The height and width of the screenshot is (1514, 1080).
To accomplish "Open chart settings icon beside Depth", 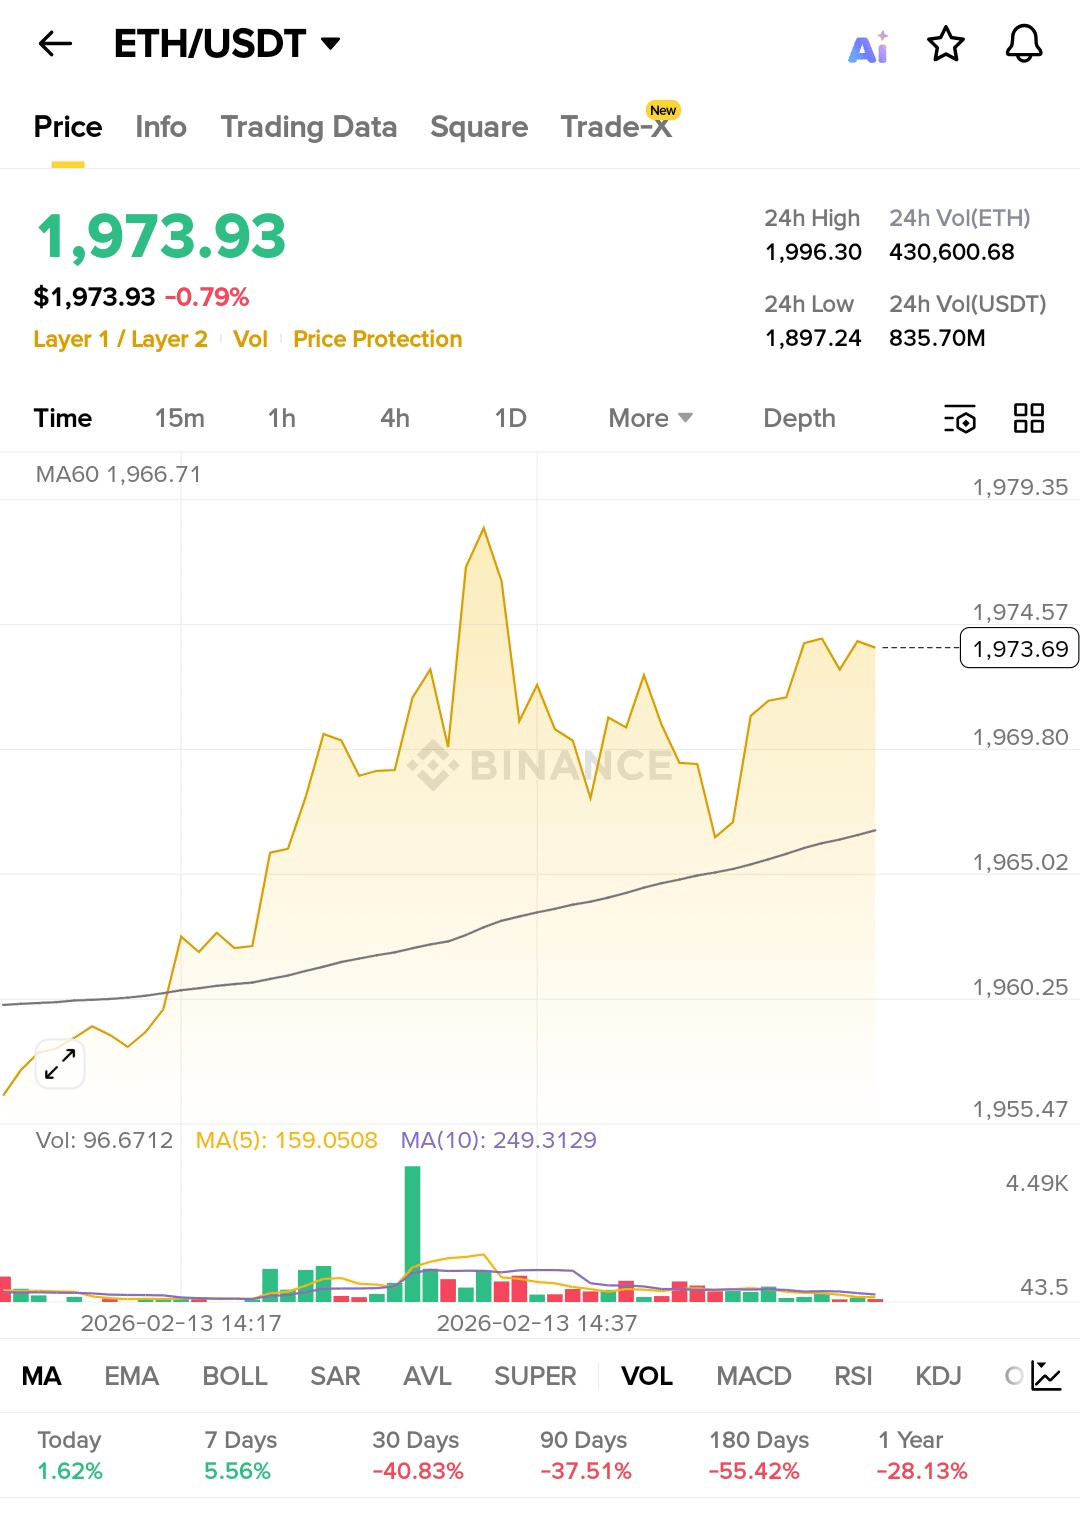I will point(960,419).
